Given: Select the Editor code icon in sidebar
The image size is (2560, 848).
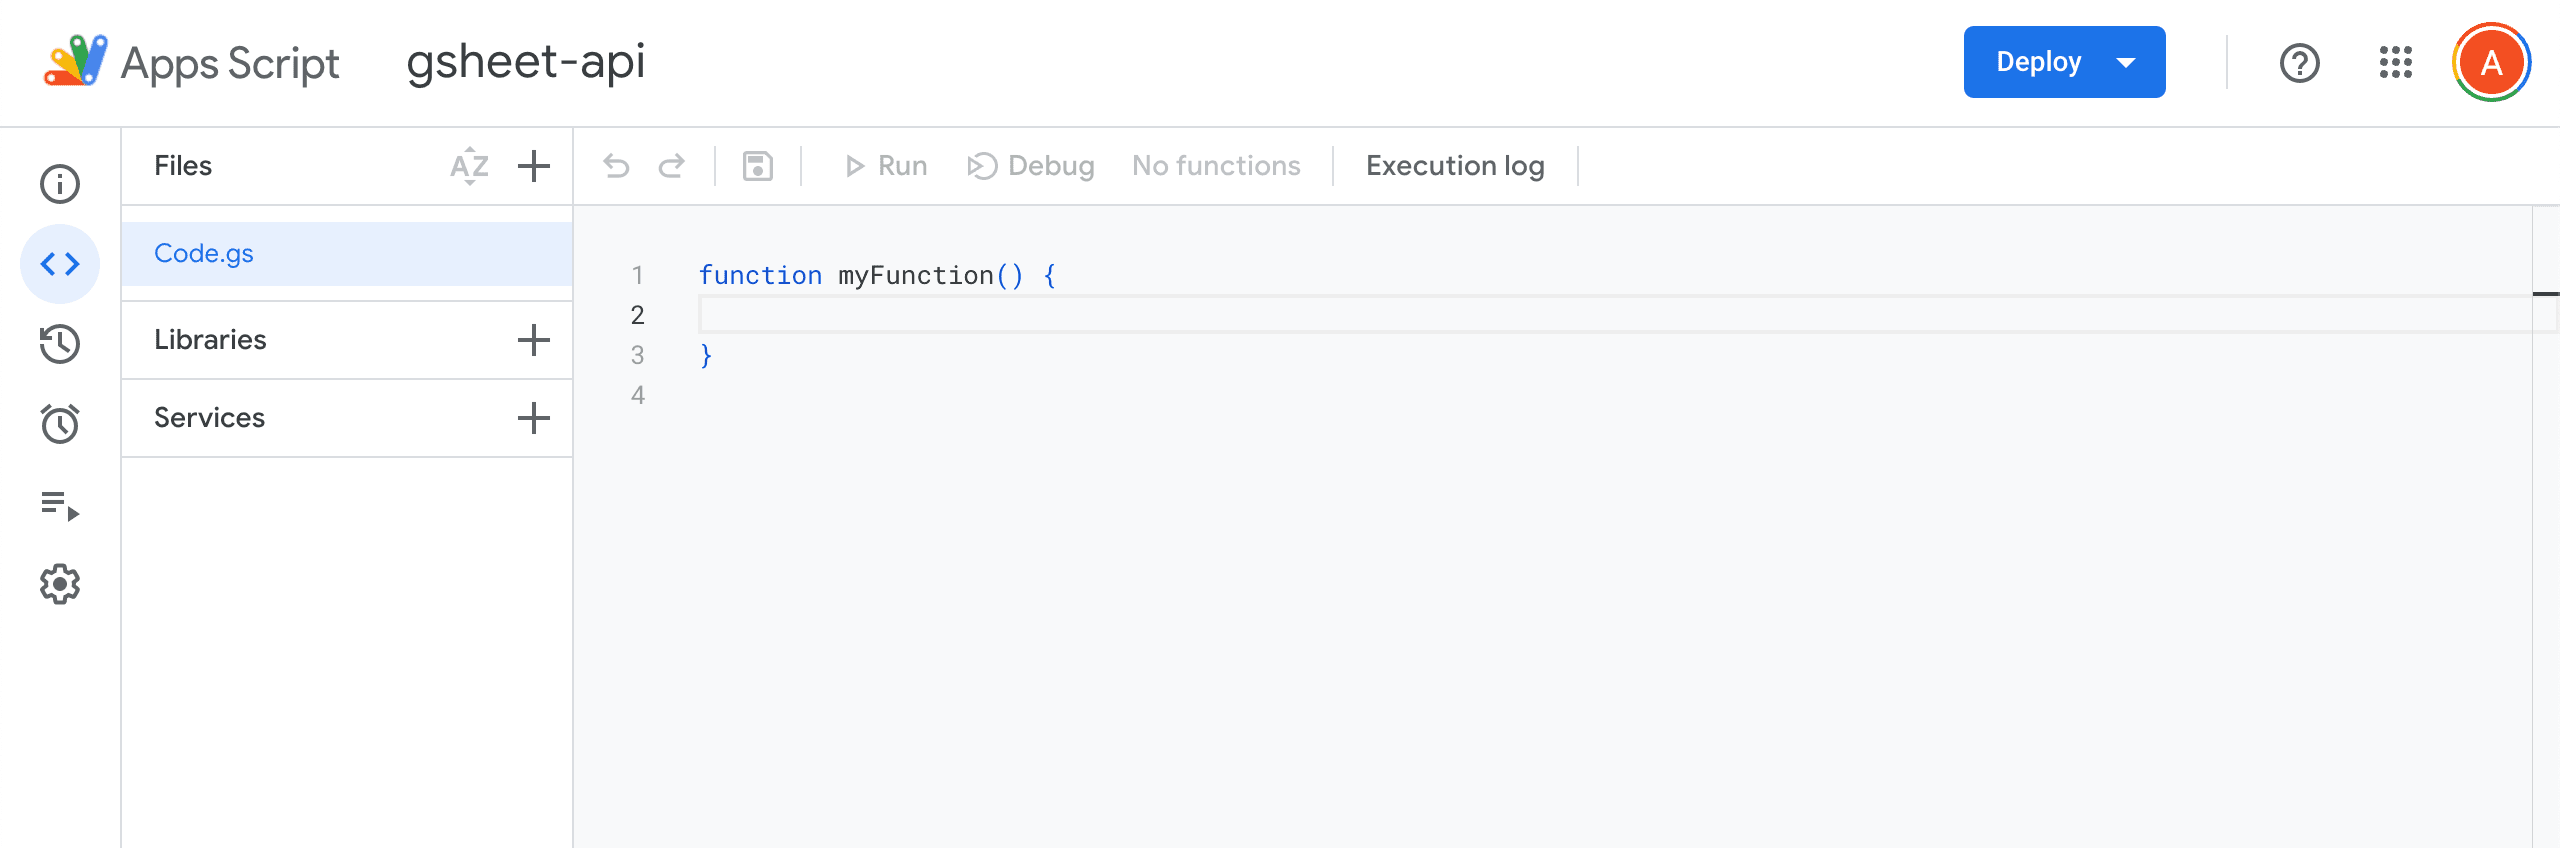Looking at the screenshot, I should 60,264.
